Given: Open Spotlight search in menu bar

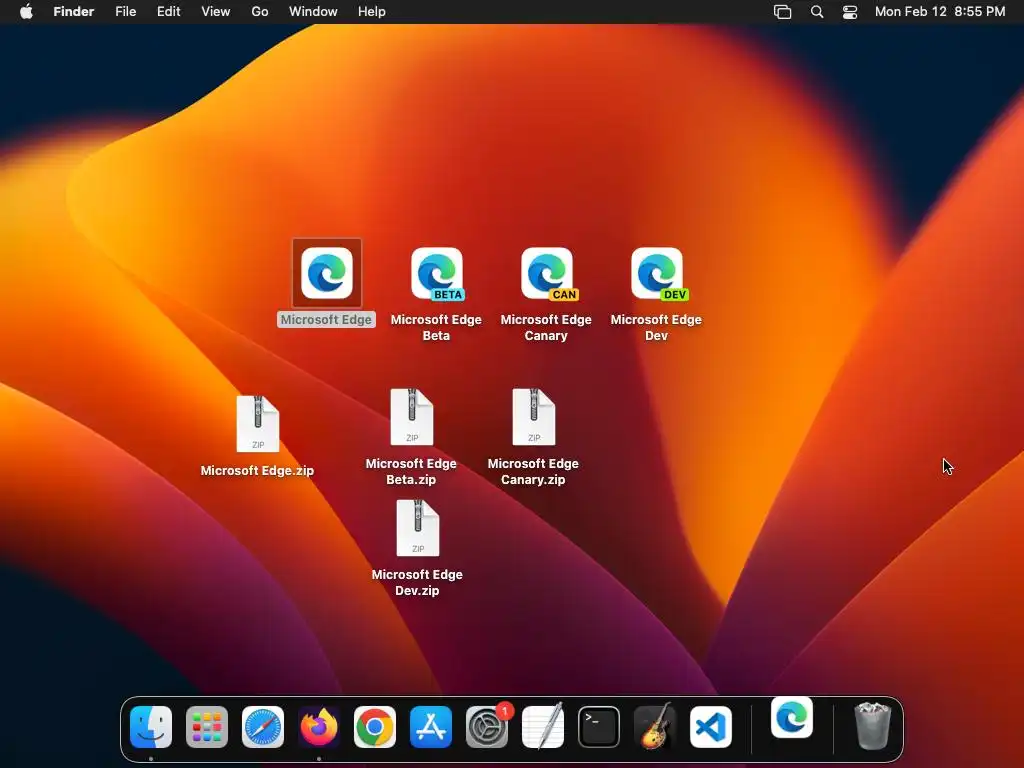Looking at the screenshot, I should 817,12.
